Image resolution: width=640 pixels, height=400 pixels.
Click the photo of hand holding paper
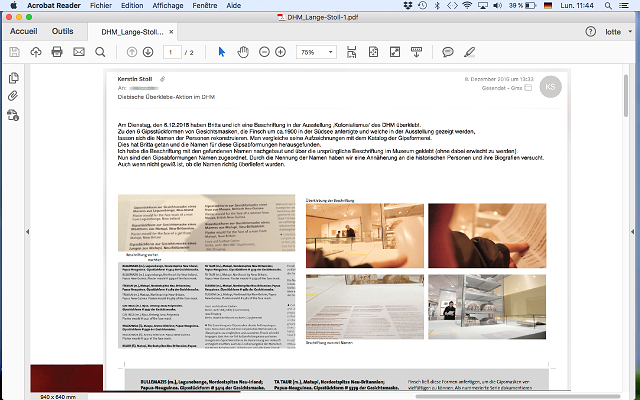(487, 236)
